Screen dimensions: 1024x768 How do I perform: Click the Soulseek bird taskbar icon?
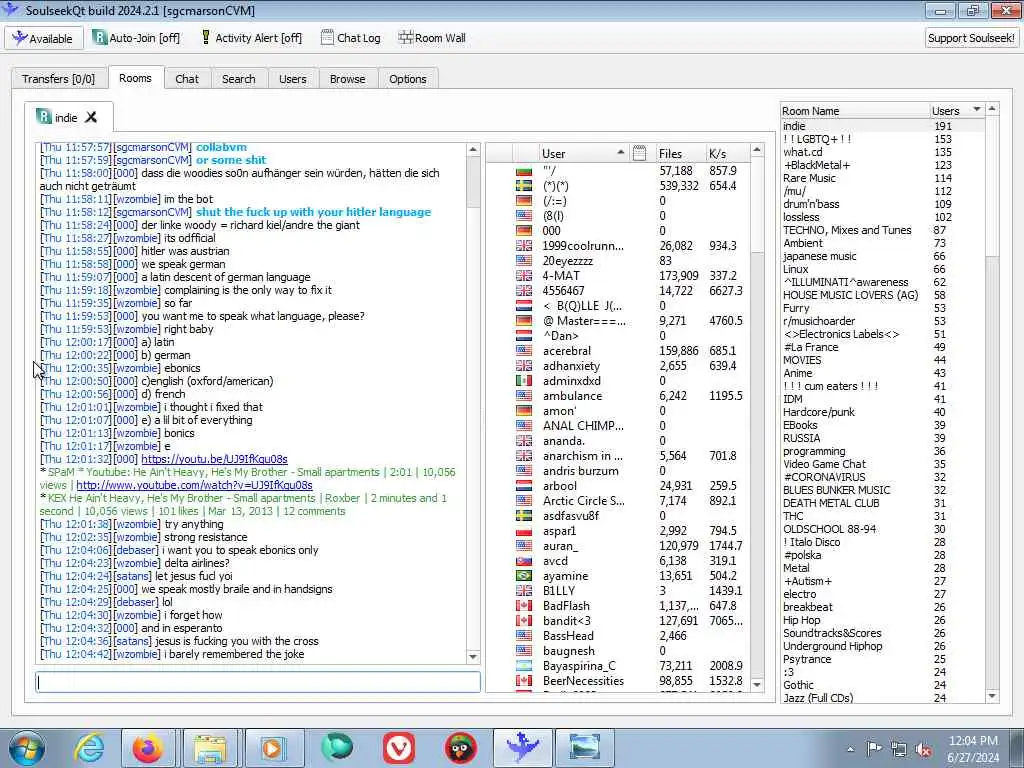(522, 748)
